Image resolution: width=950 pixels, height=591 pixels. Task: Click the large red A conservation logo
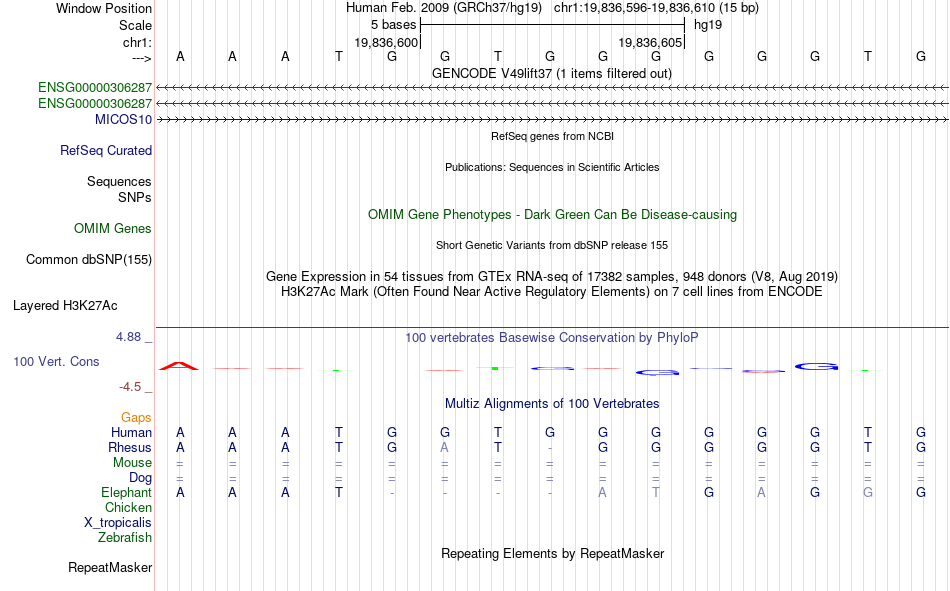[179, 366]
